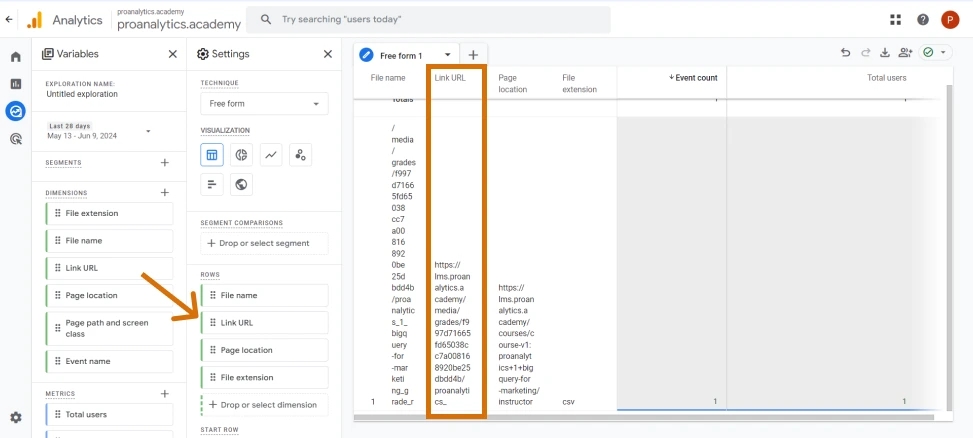Select the line chart visualization
This screenshot has height=438, width=973.
(271, 155)
